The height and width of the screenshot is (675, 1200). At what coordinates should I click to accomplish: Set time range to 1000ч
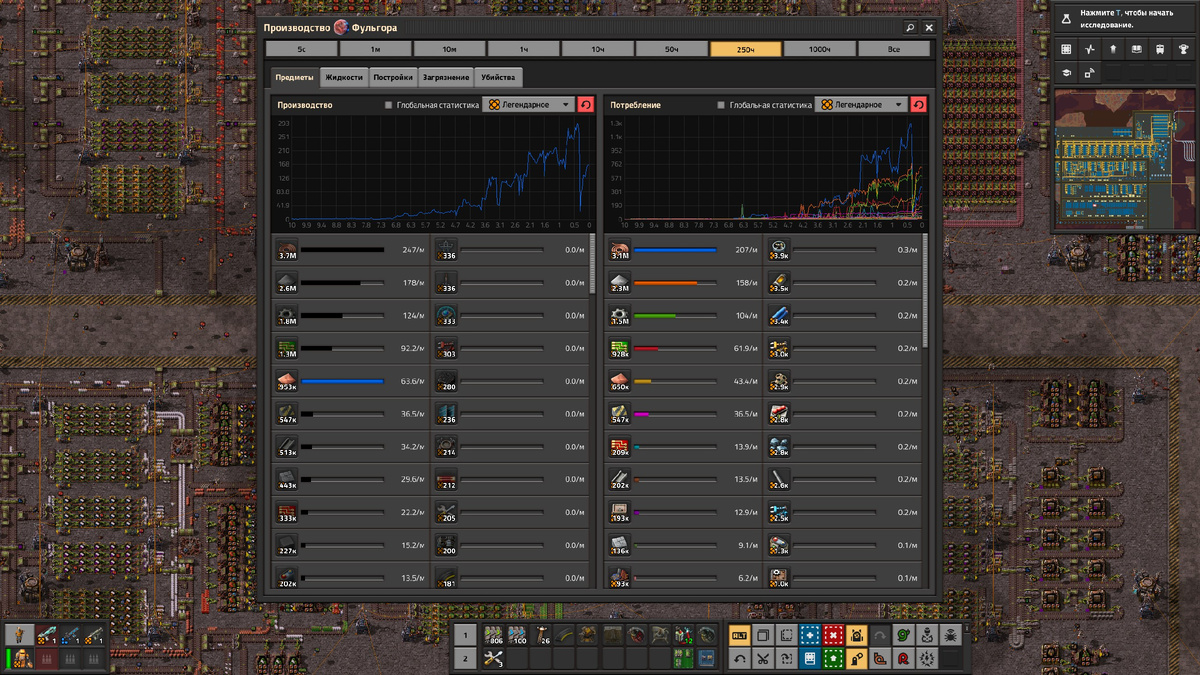[x=819, y=49]
